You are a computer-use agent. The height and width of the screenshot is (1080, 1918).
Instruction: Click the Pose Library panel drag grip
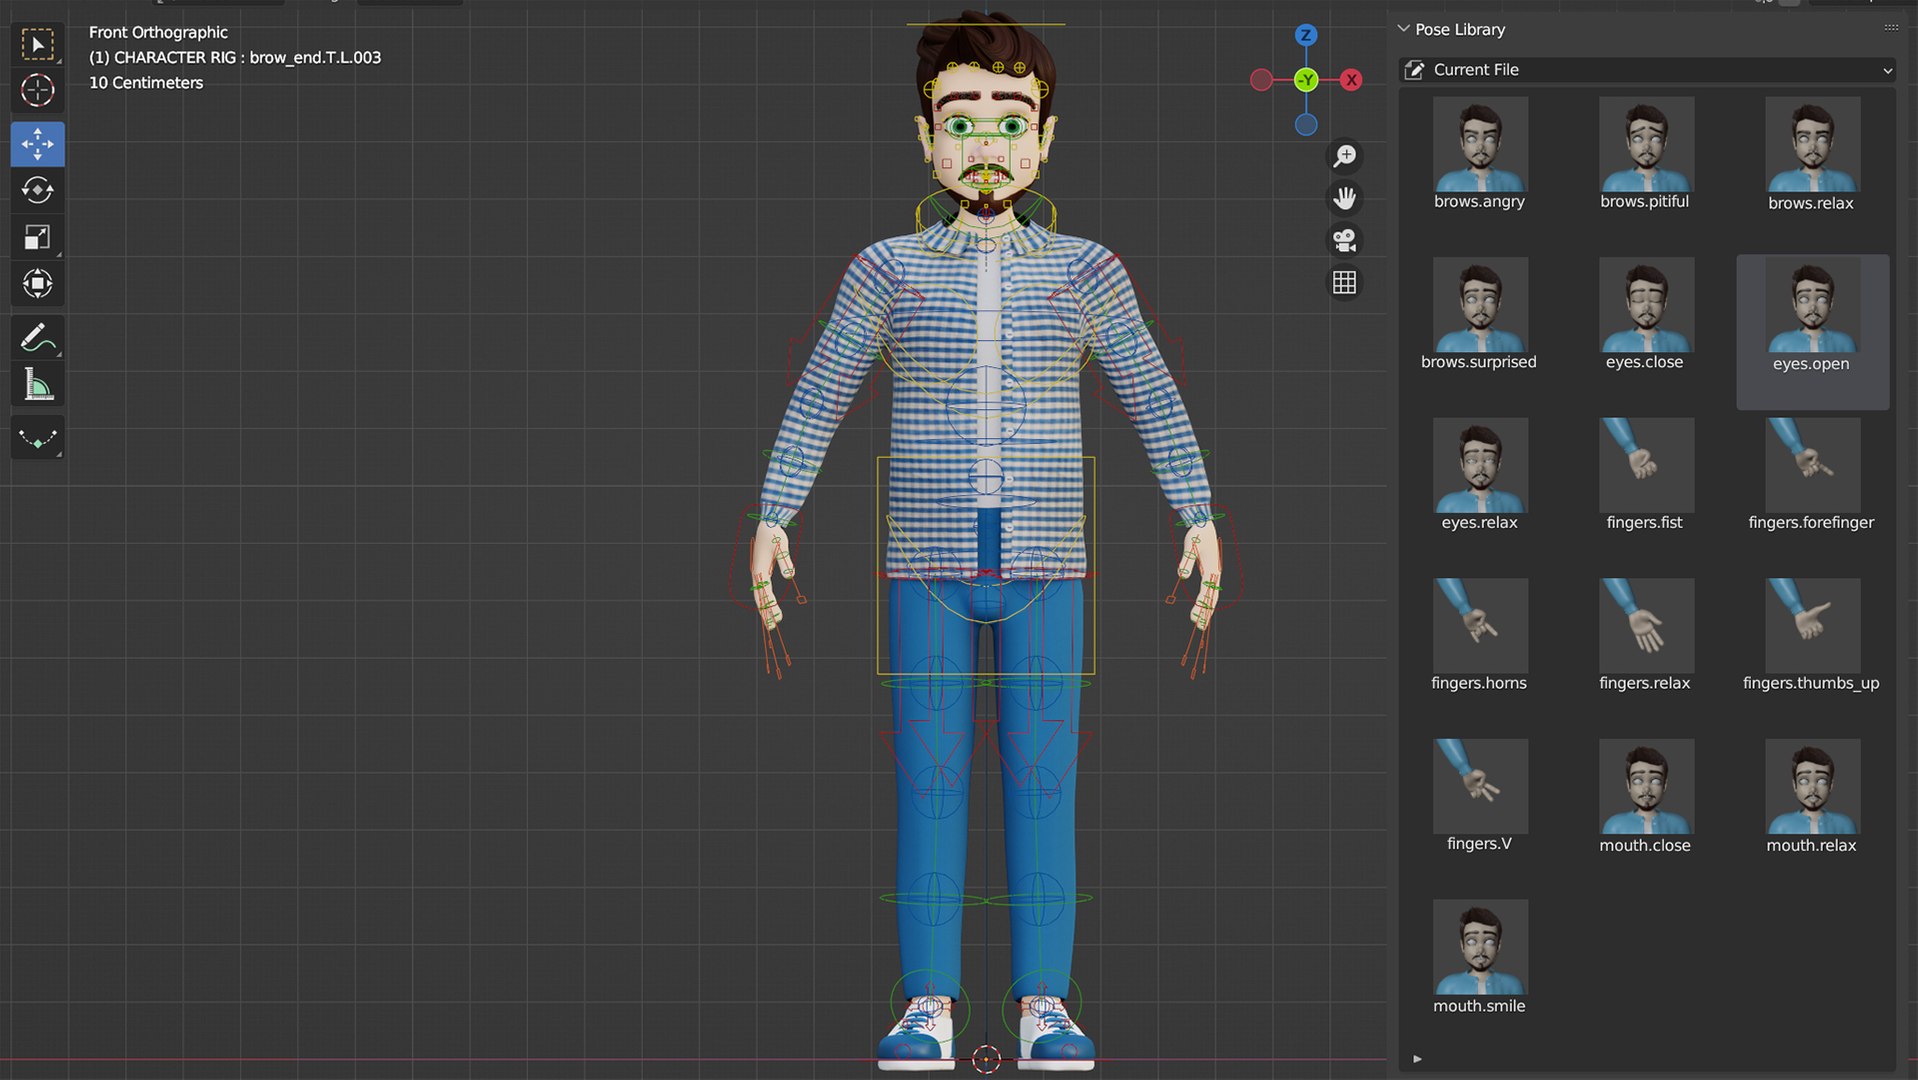click(x=1891, y=28)
